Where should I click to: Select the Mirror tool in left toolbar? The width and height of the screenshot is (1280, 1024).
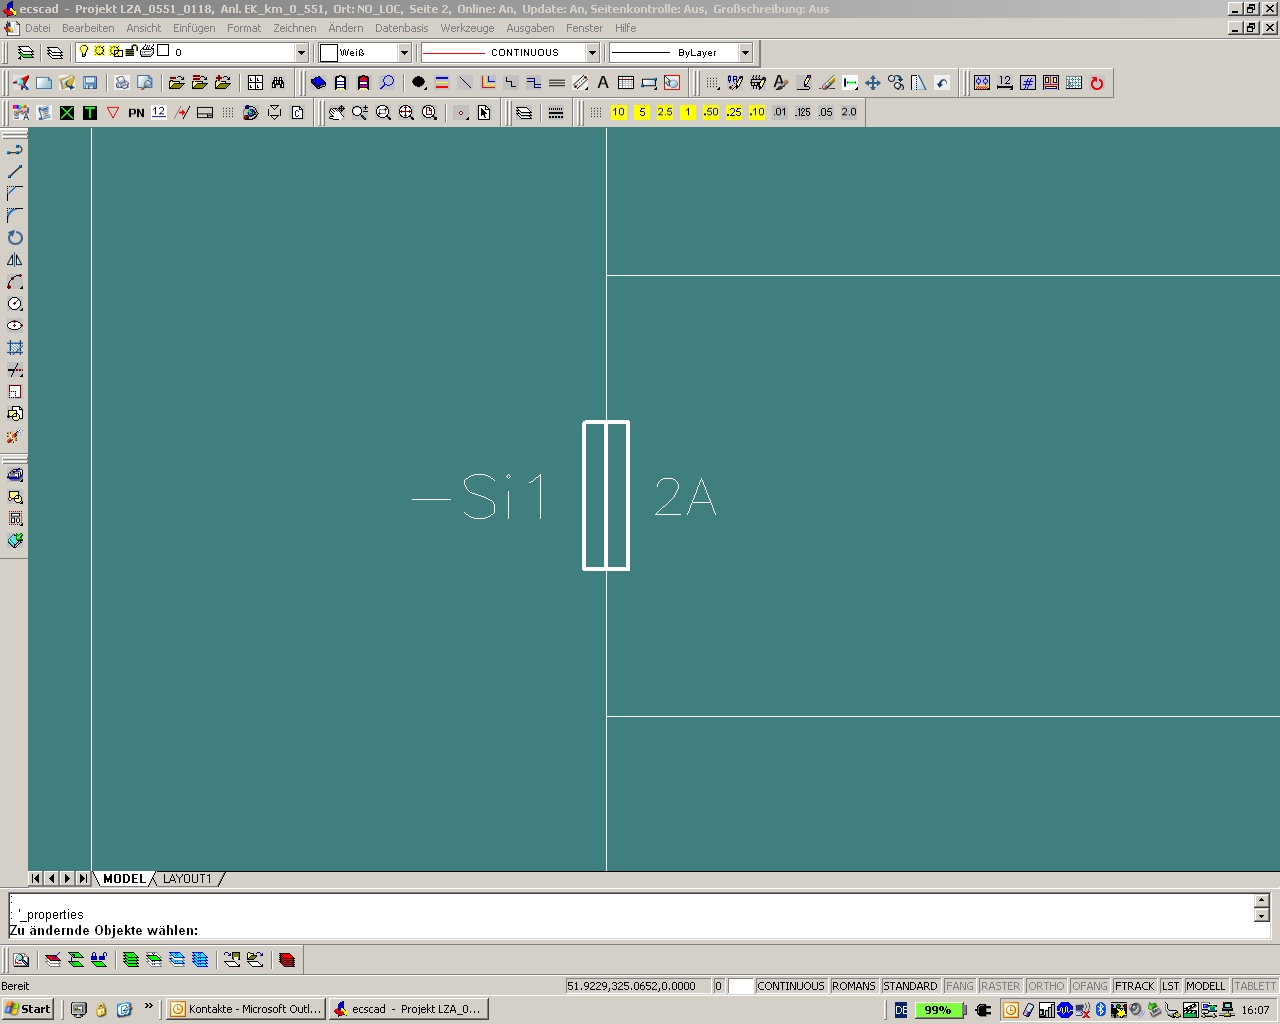click(15, 260)
